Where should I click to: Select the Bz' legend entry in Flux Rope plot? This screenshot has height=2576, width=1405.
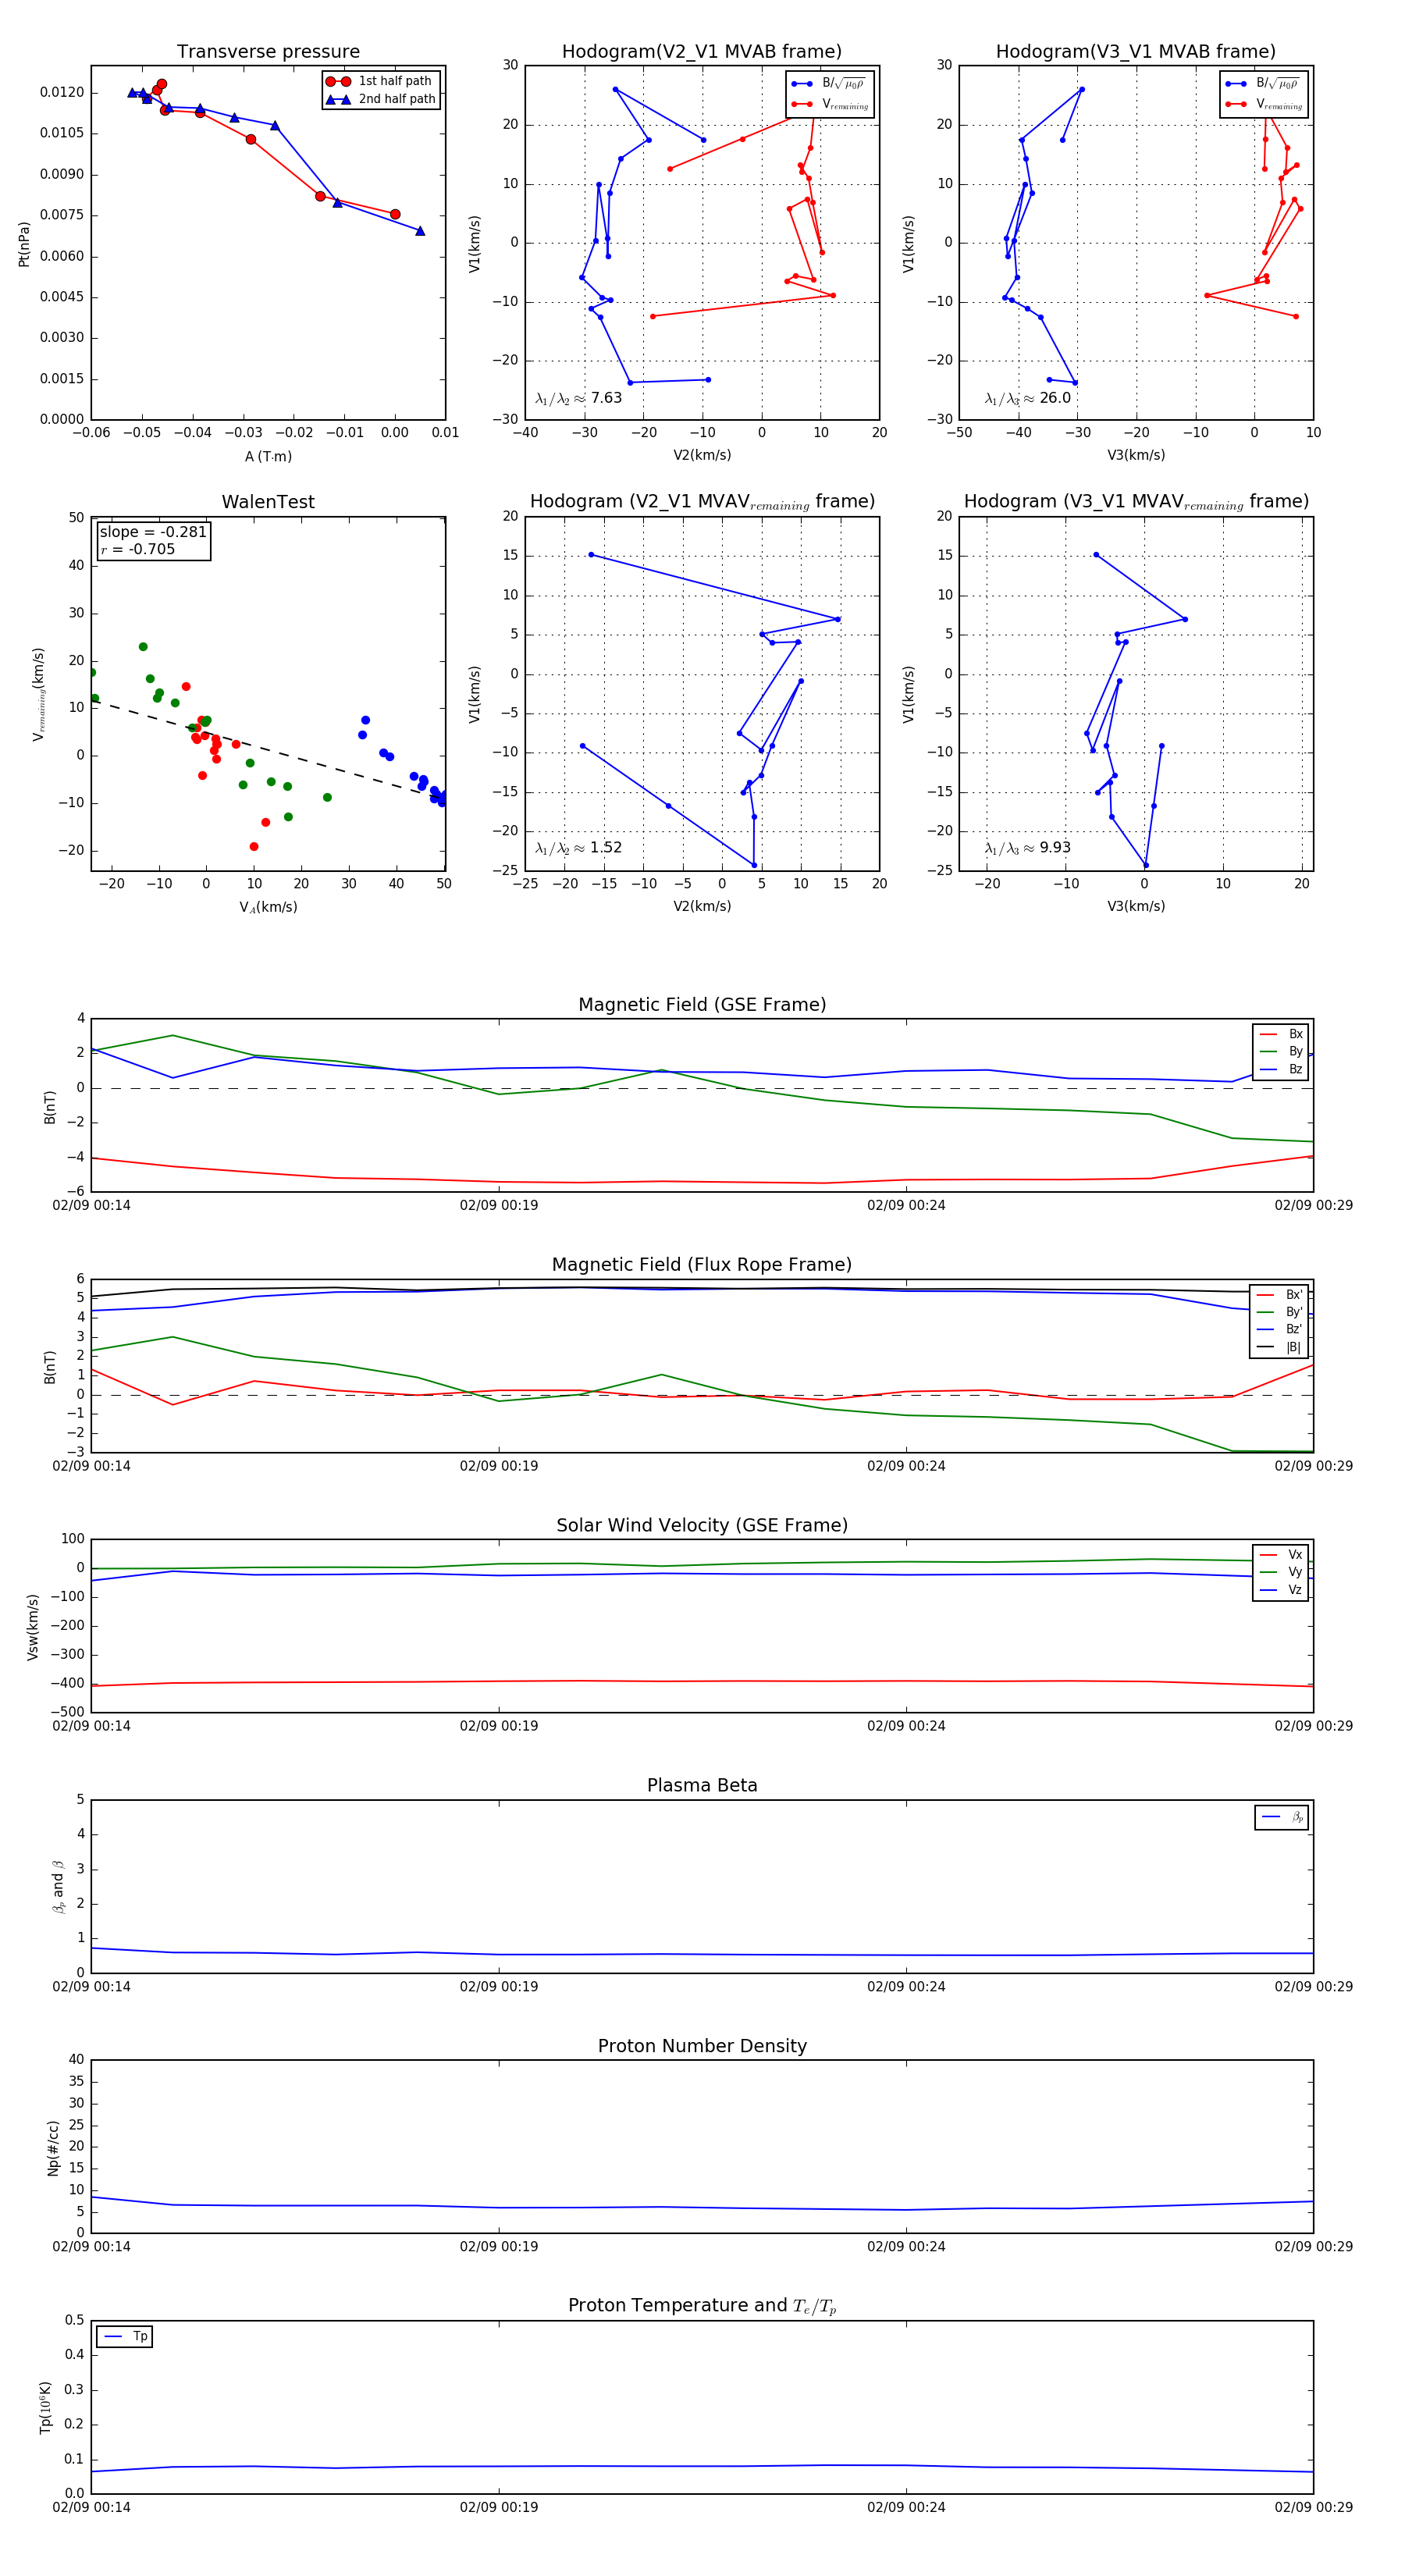[x=1280, y=1329]
